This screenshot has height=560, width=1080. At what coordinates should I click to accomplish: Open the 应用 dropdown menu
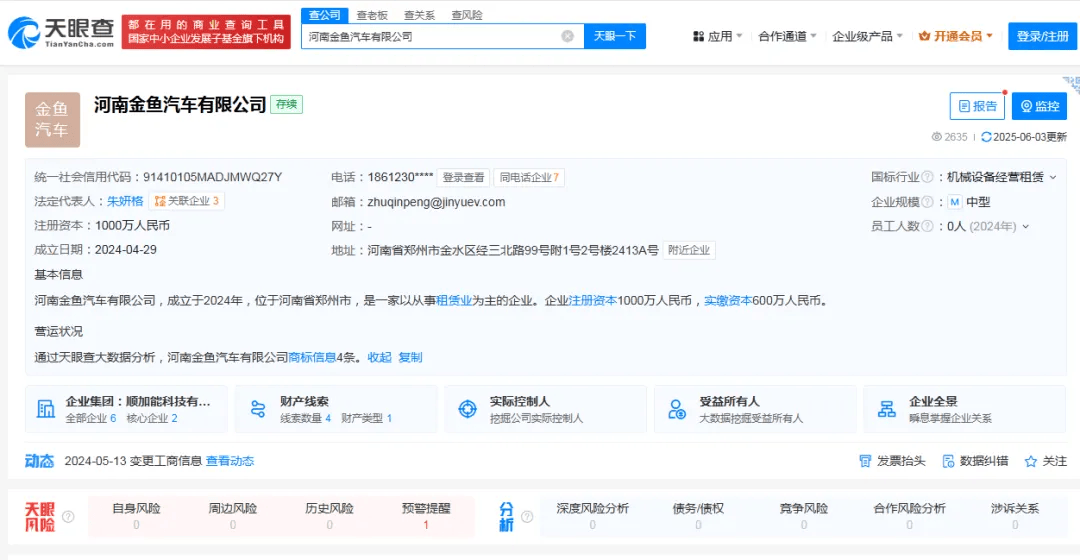[718, 37]
